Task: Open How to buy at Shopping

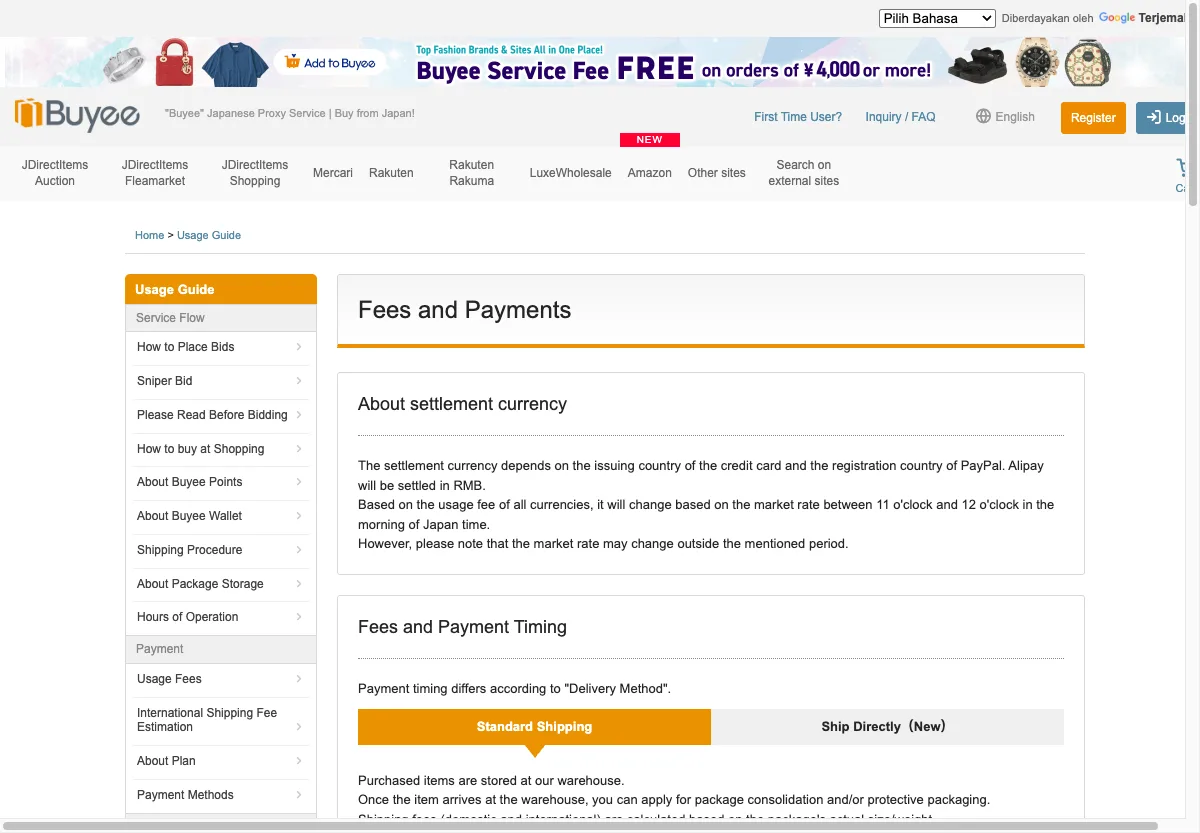Action: (220, 449)
